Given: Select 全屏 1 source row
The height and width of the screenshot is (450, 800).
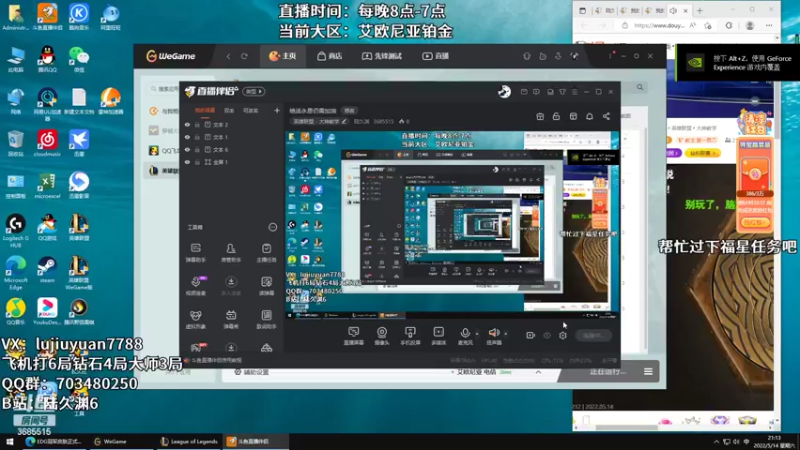Looking at the screenshot, I should pyautogui.click(x=232, y=162).
